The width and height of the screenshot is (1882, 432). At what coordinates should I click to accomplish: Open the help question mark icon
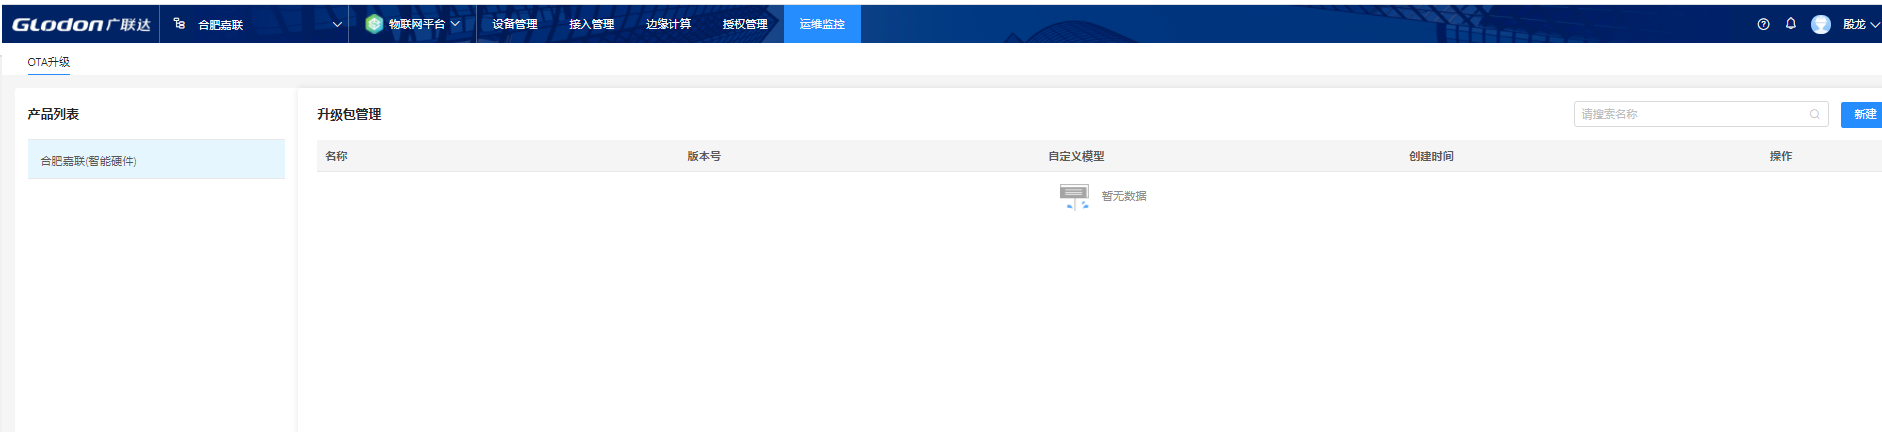(1763, 24)
